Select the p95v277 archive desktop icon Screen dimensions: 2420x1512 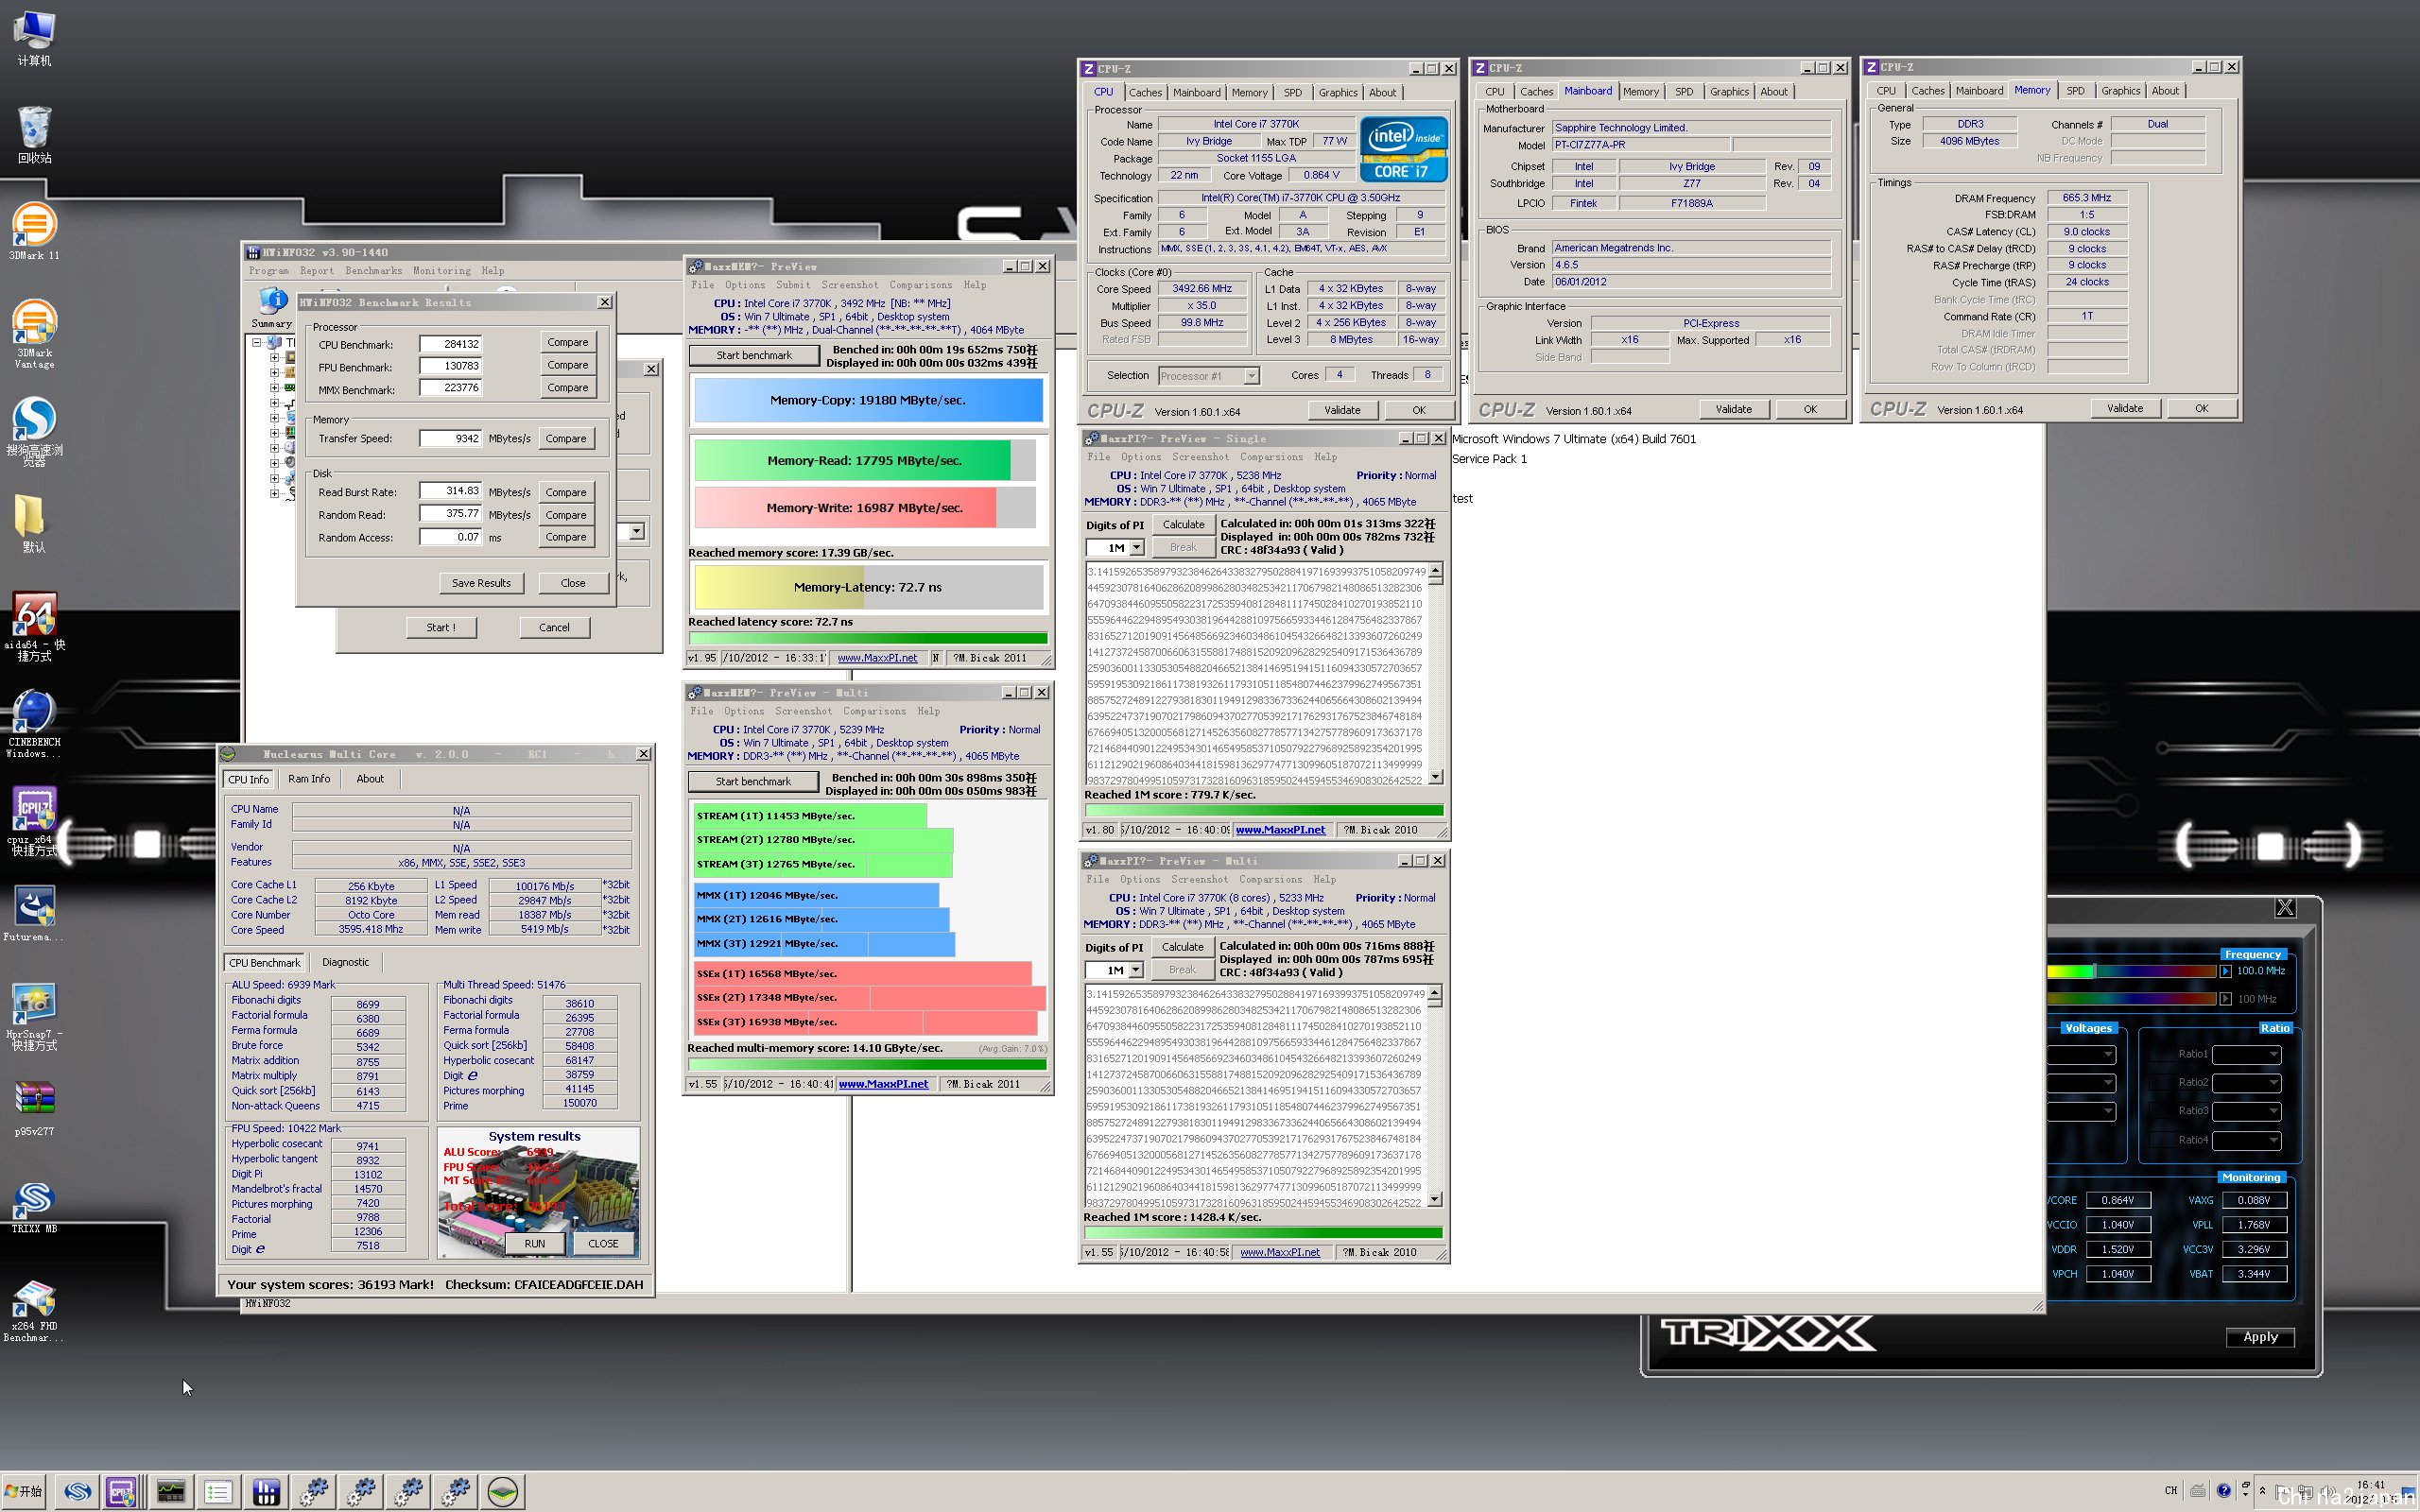pyautogui.click(x=34, y=1108)
